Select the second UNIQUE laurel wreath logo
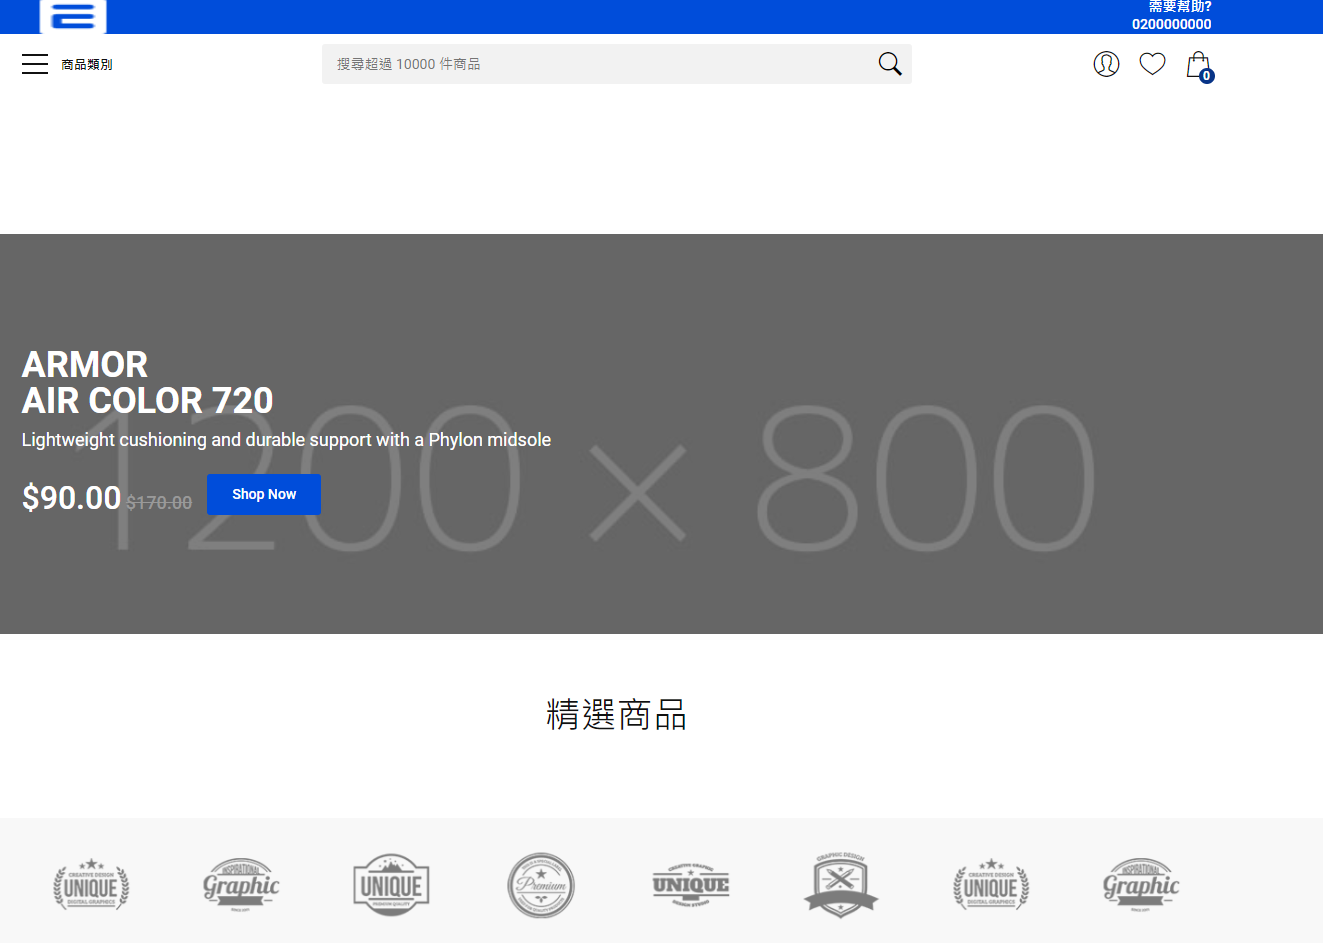 (991, 885)
